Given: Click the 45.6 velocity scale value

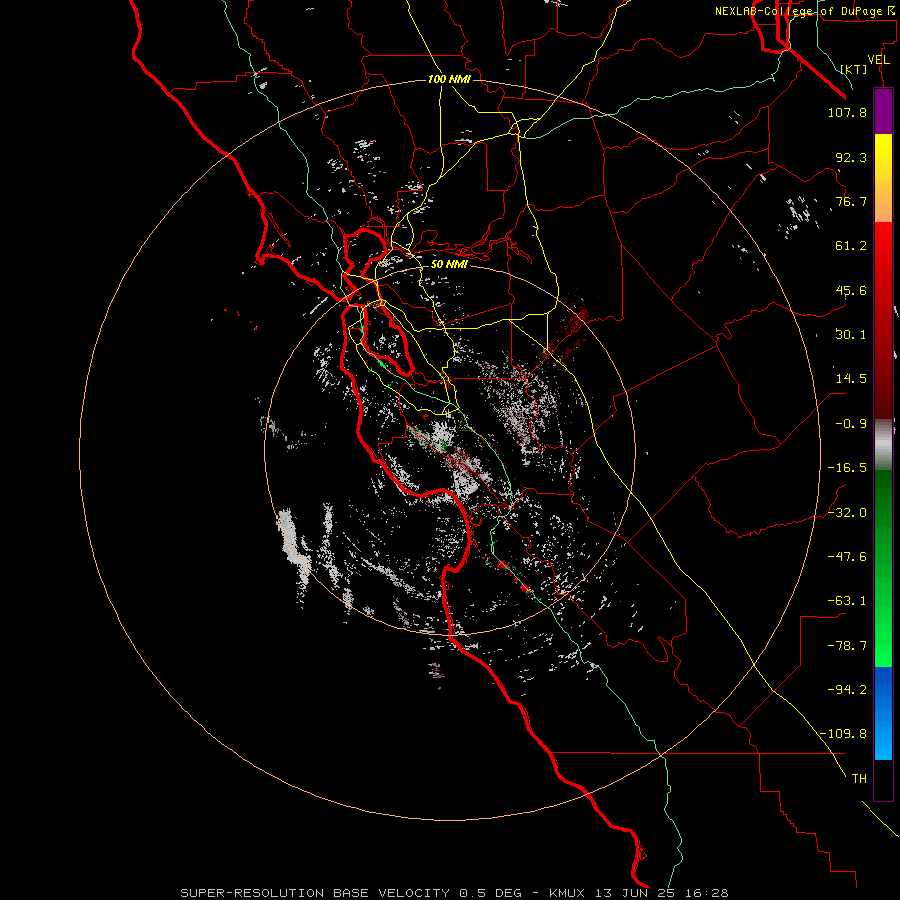Looking at the screenshot, I should tap(851, 290).
